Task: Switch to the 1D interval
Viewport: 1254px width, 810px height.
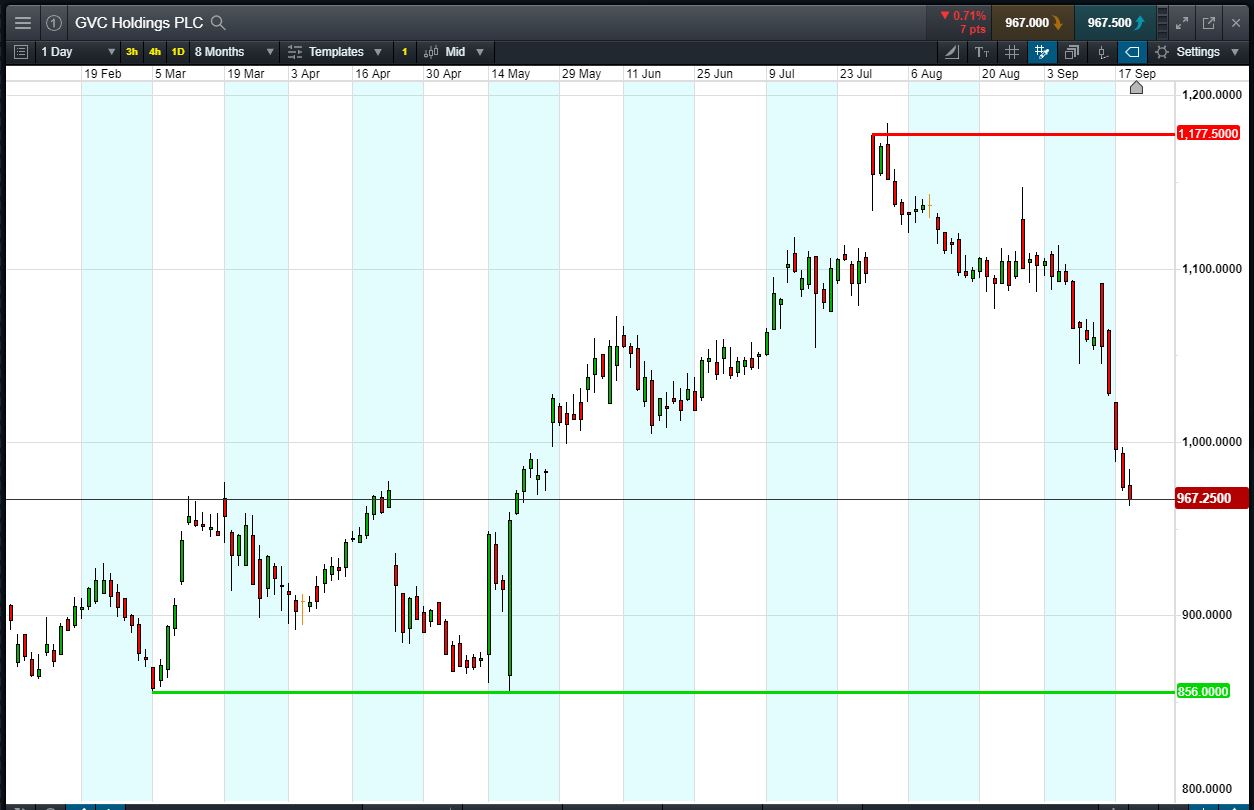Action: click(178, 52)
